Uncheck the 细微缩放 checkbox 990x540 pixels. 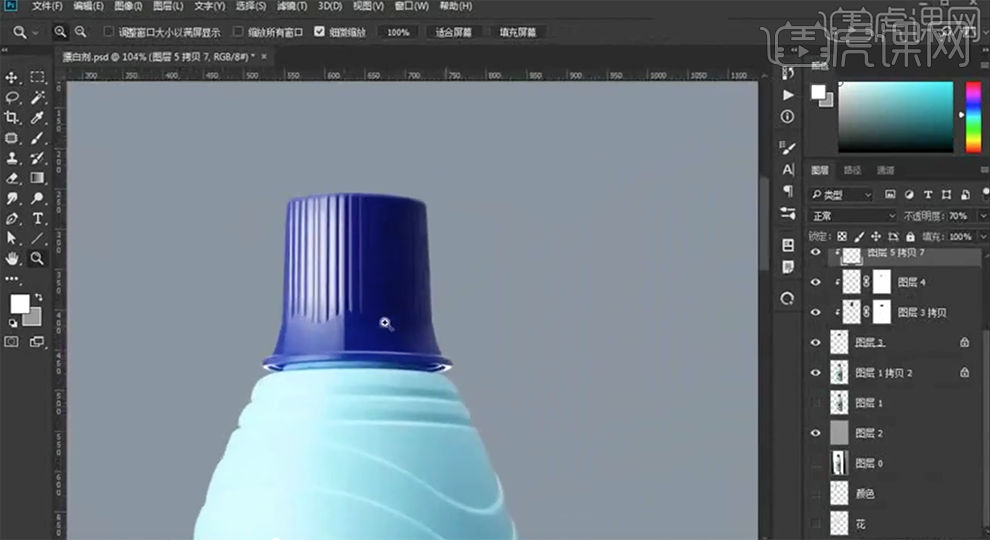(x=320, y=32)
